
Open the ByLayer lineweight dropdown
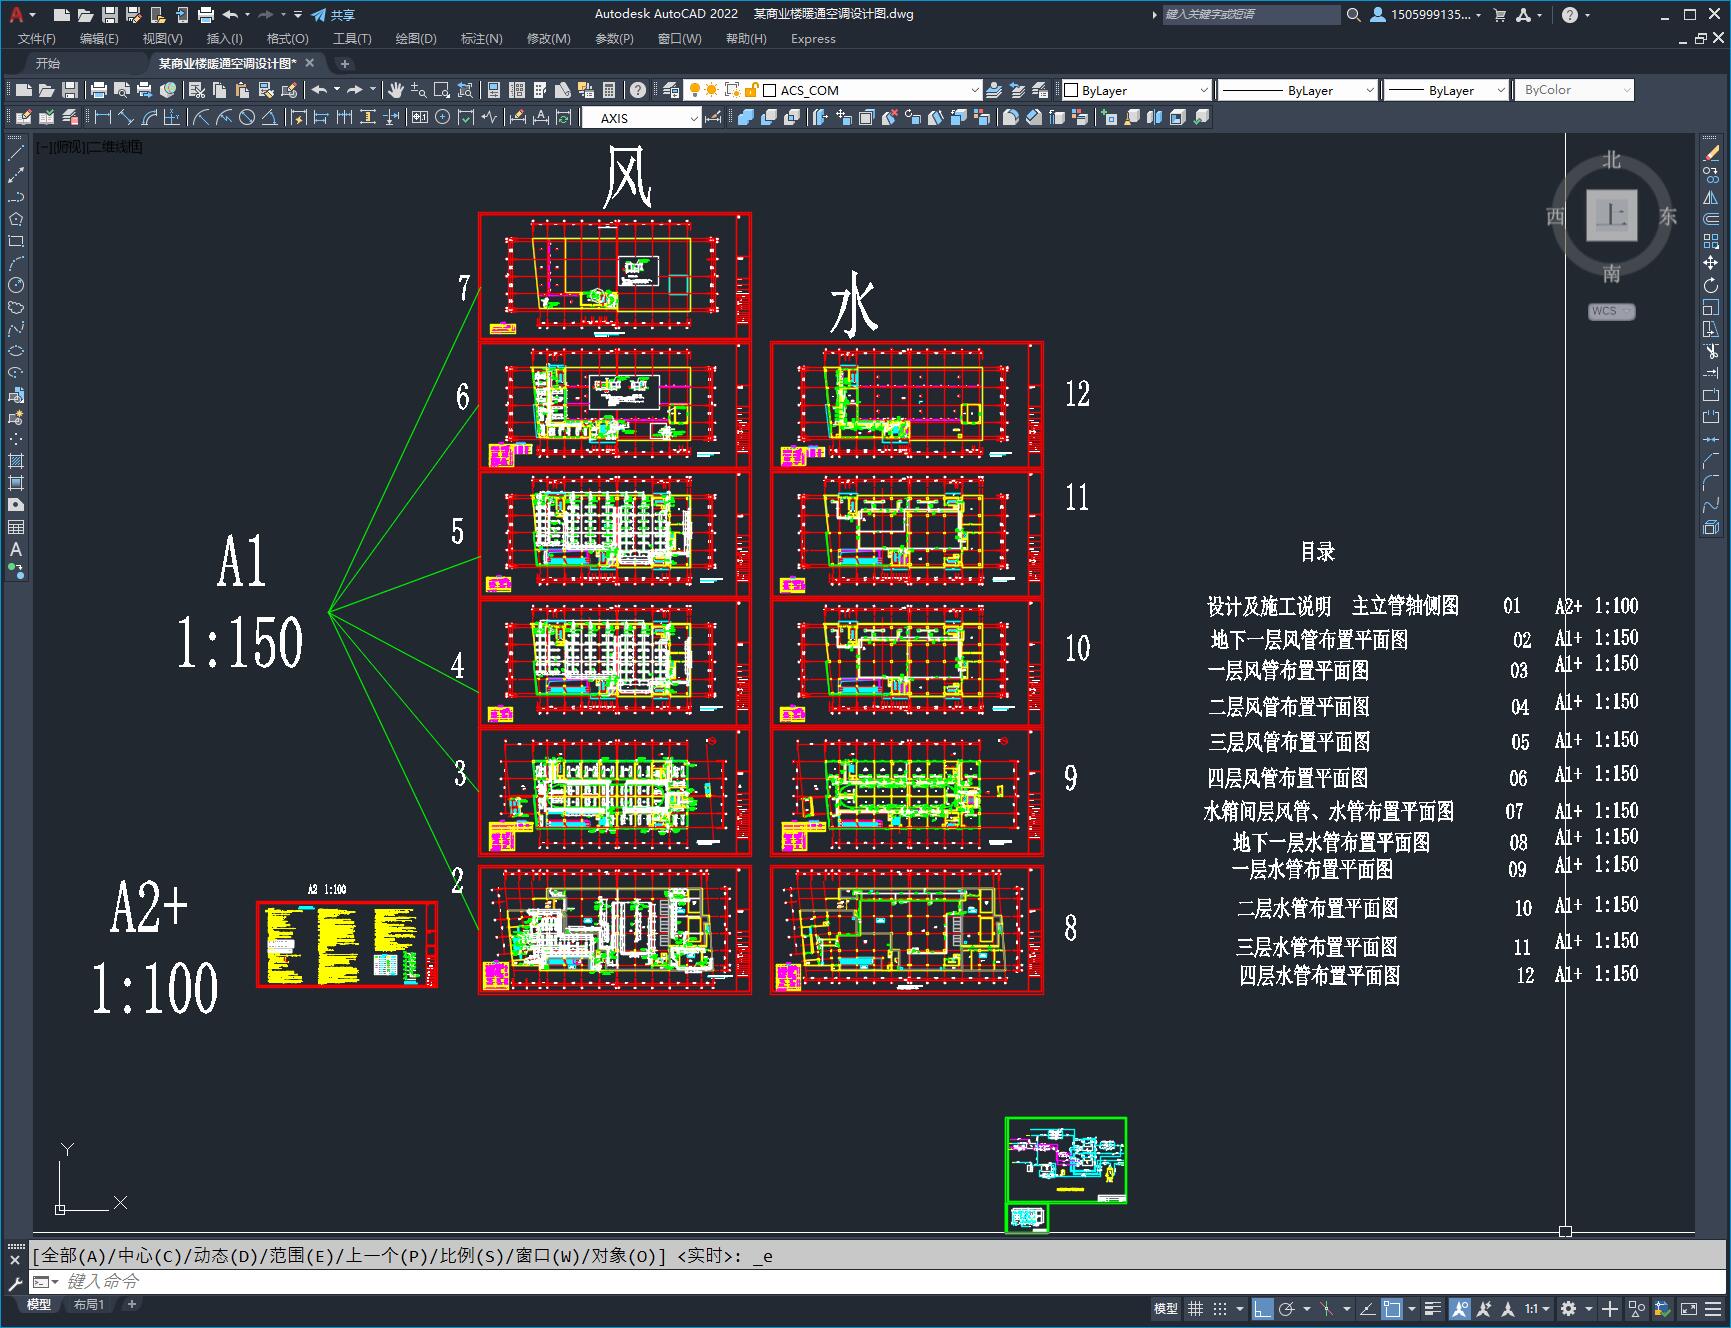coord(1446,90)
